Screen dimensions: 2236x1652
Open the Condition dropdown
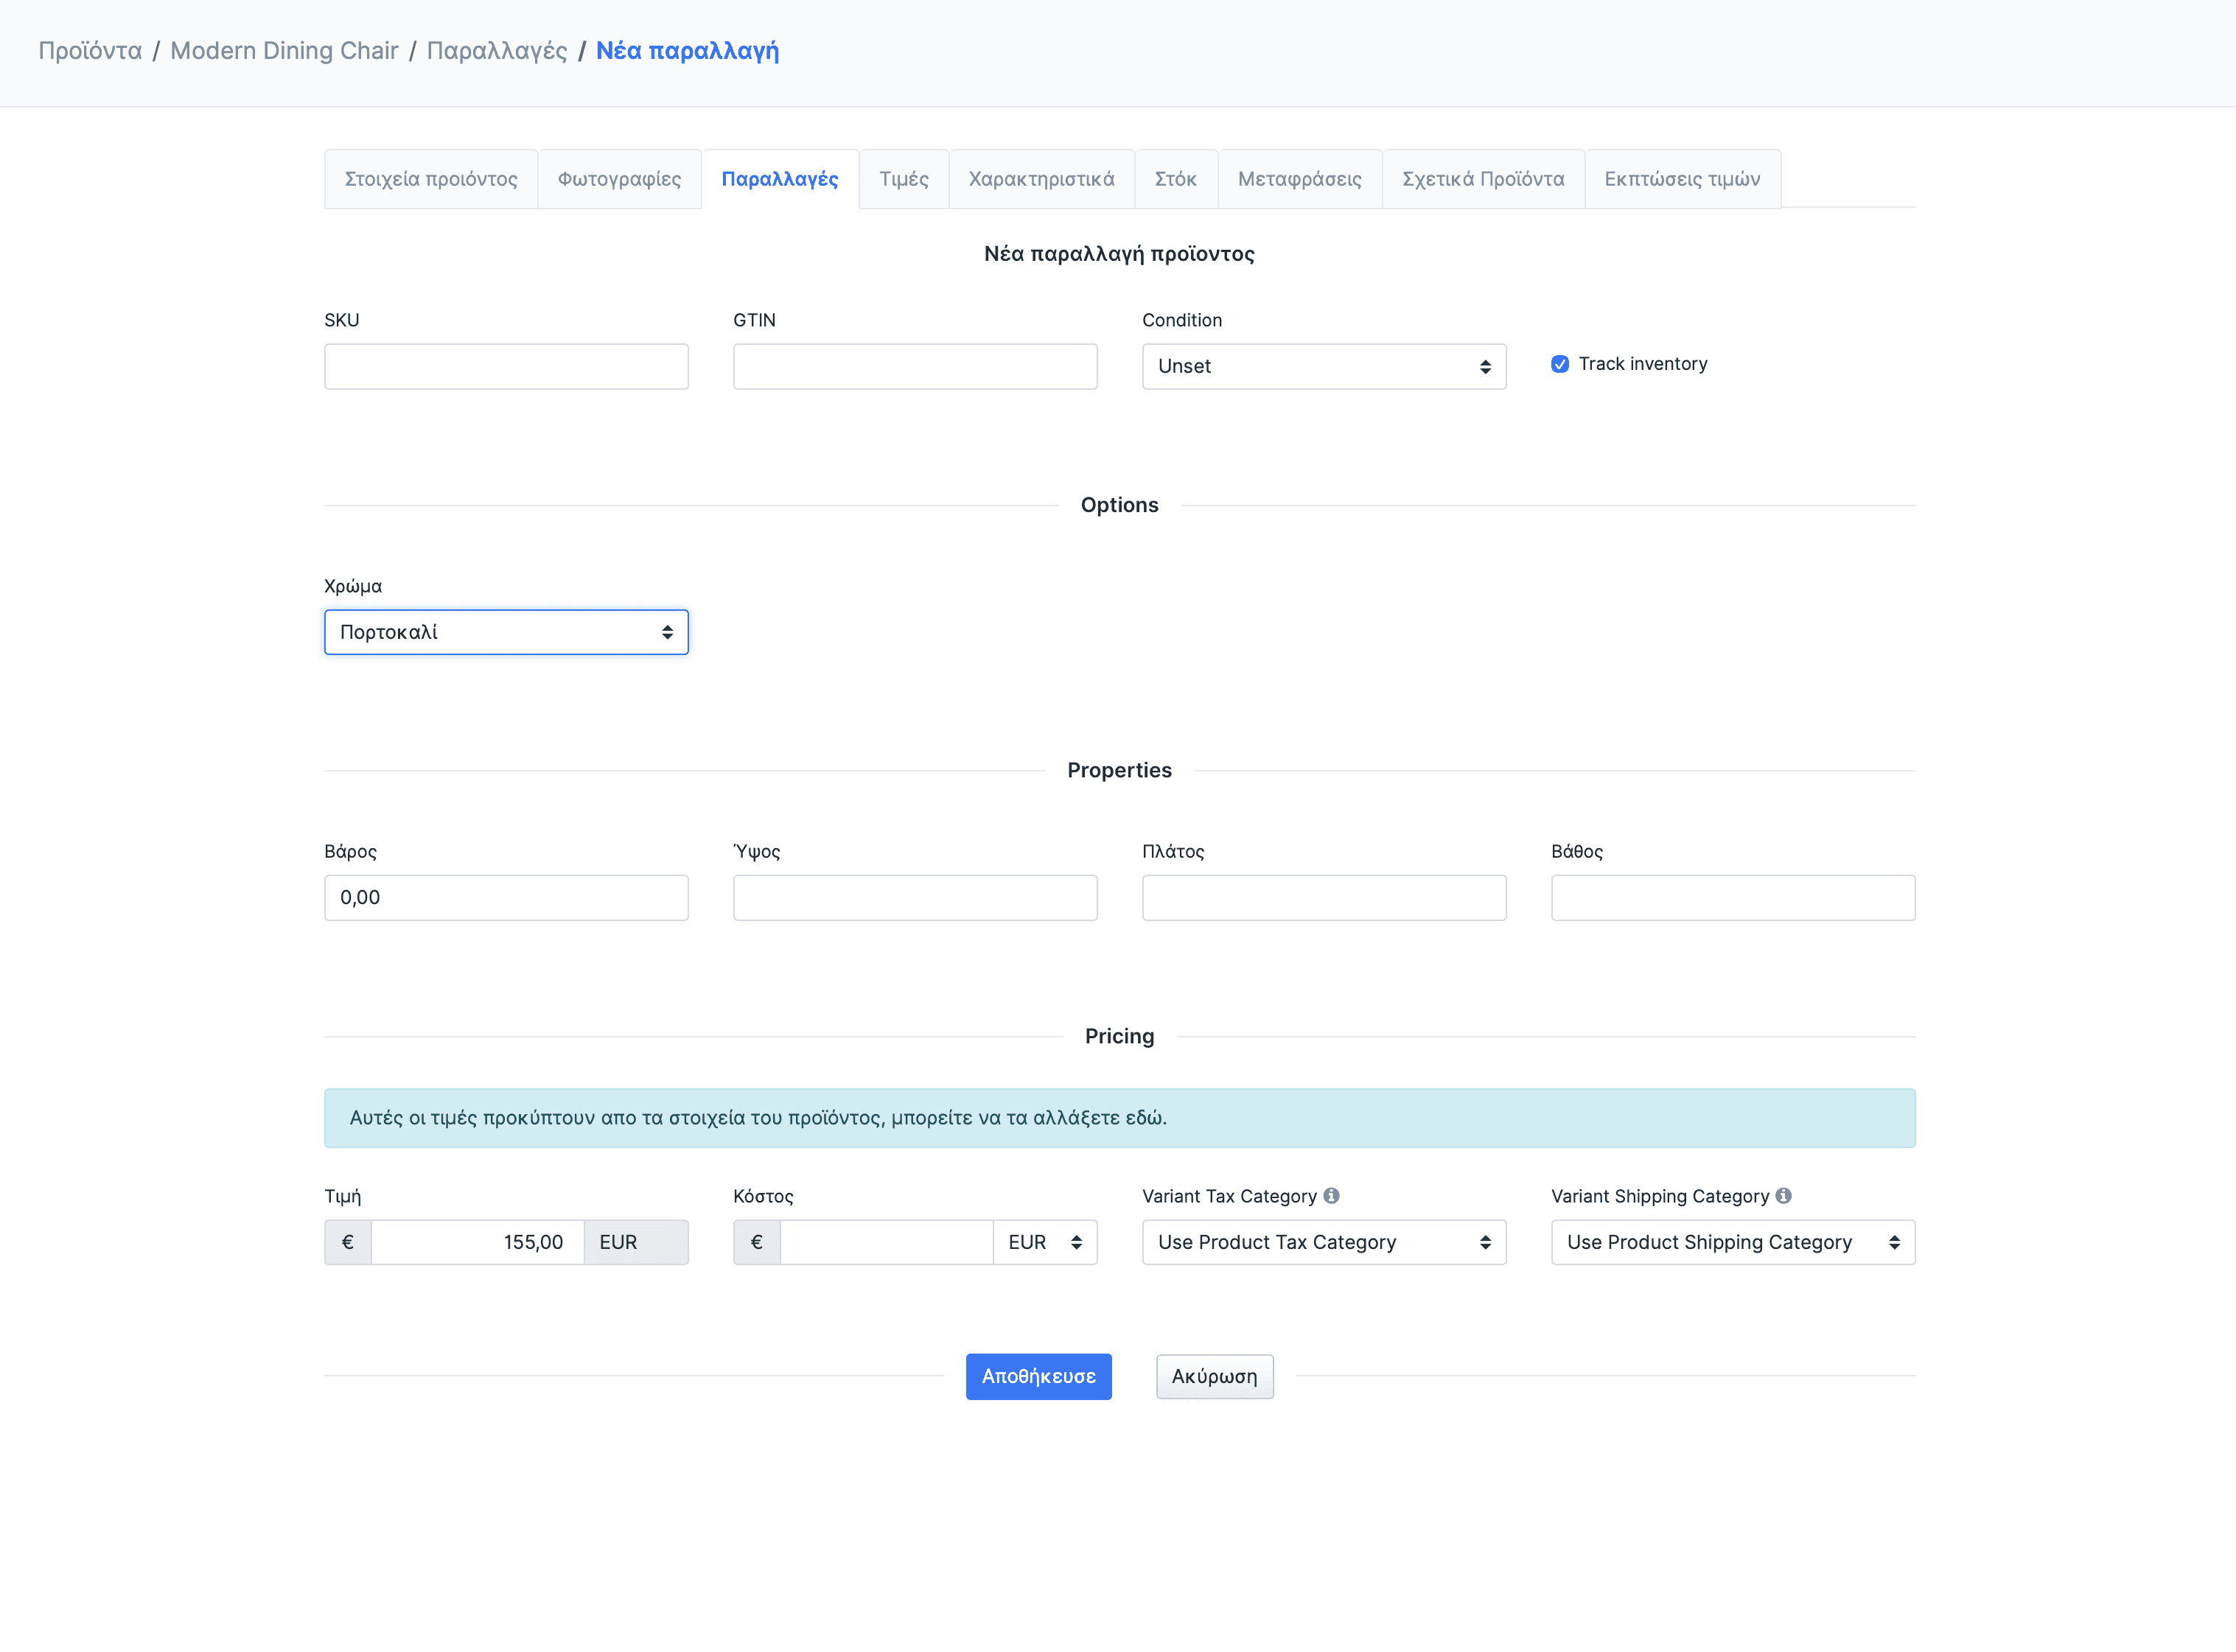1323,366
